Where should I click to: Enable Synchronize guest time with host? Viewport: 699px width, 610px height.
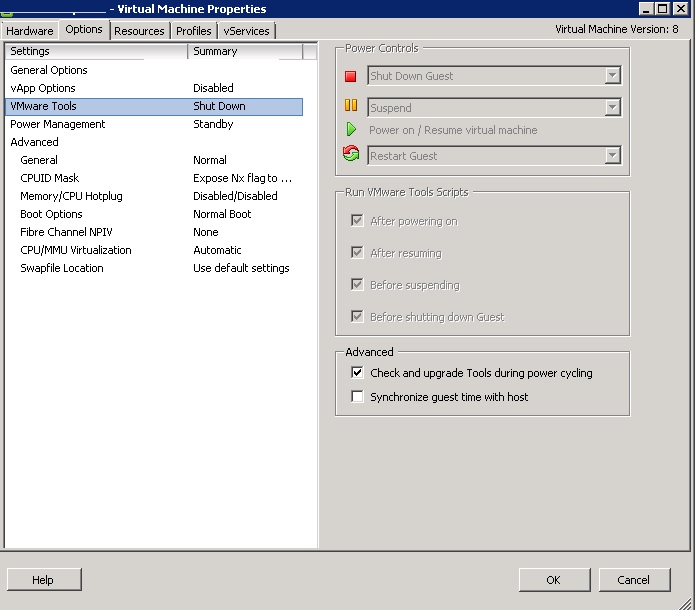coord(357,396)
